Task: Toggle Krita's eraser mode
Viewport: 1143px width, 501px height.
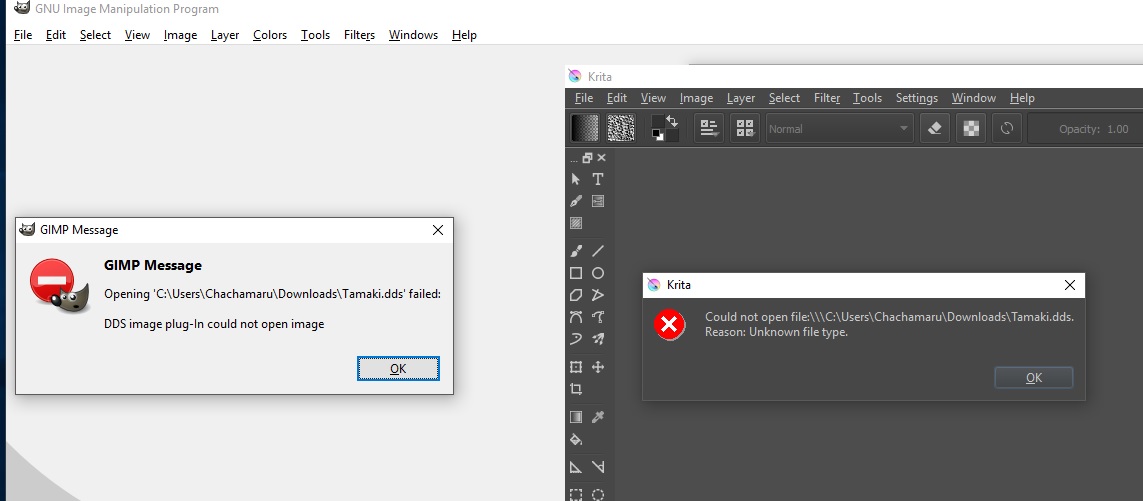Action: (x=935, y=128)
